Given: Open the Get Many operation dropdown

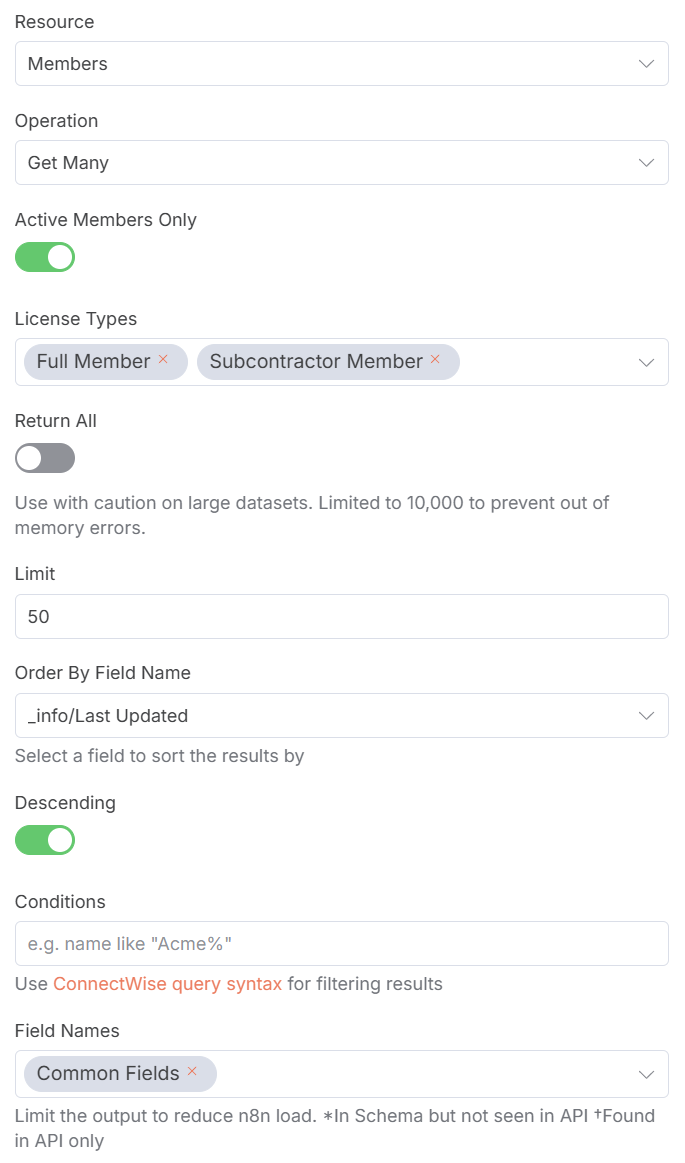Looking at the screenshot, I should 320,163.
